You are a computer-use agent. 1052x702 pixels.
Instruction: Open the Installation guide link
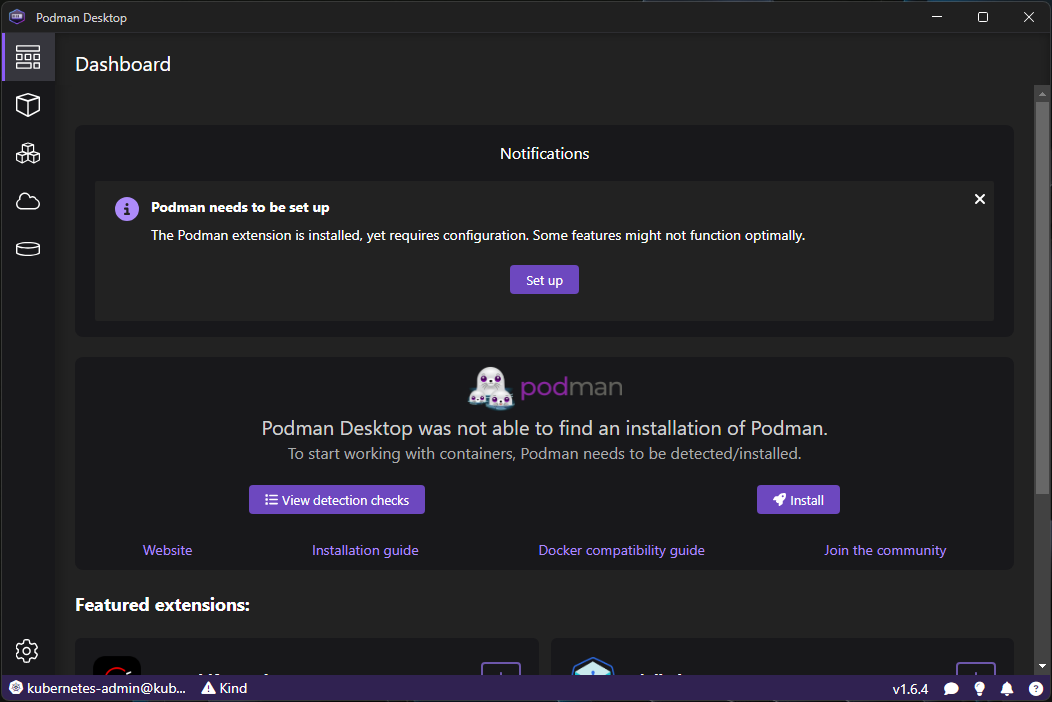[x=365, y=550]
